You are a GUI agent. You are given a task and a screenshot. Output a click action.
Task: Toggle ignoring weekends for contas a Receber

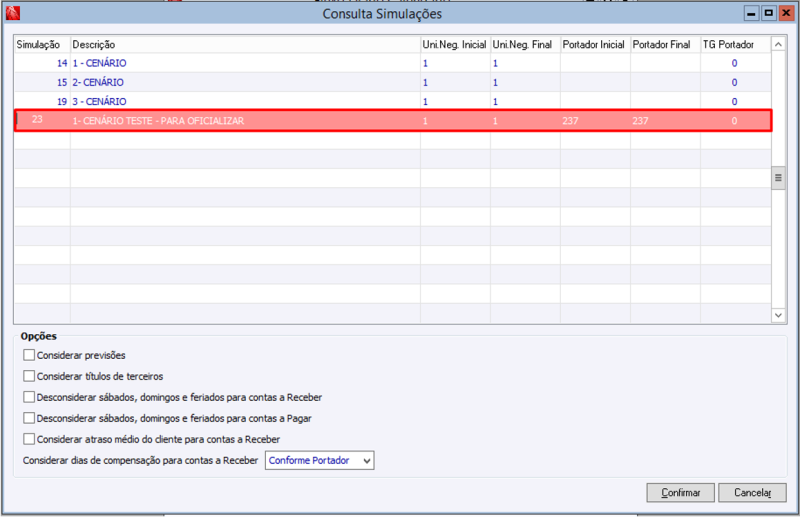pyautogui.click(x=29, y=397)
